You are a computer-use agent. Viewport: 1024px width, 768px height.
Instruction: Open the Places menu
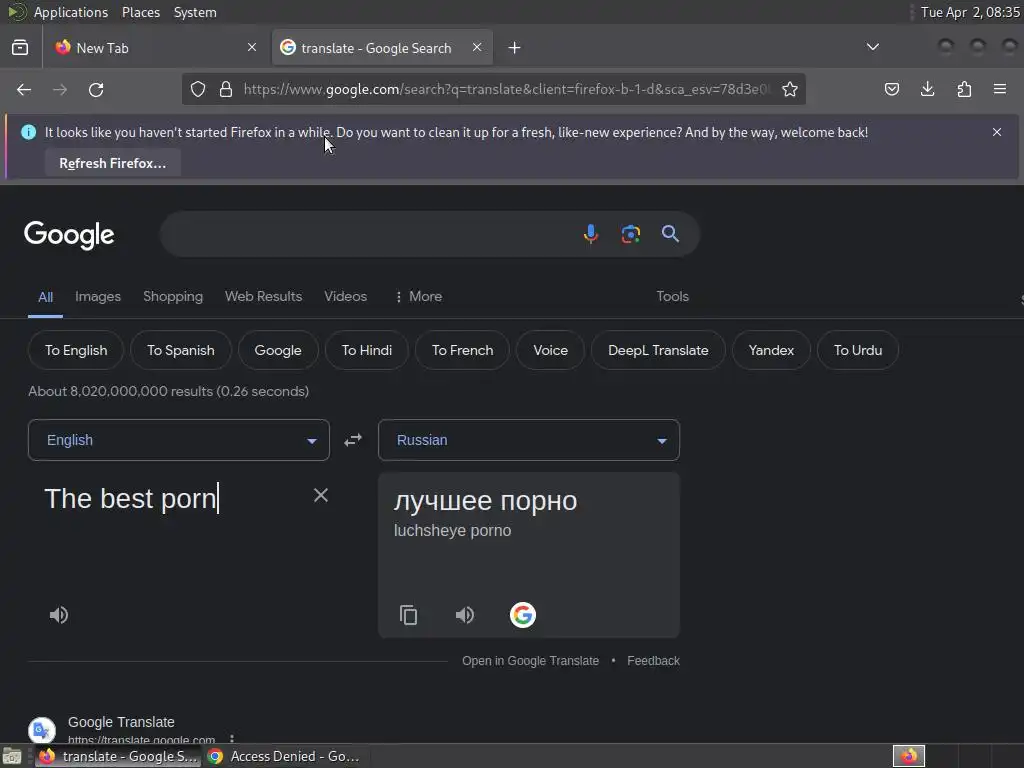click(x=141, y=12)
